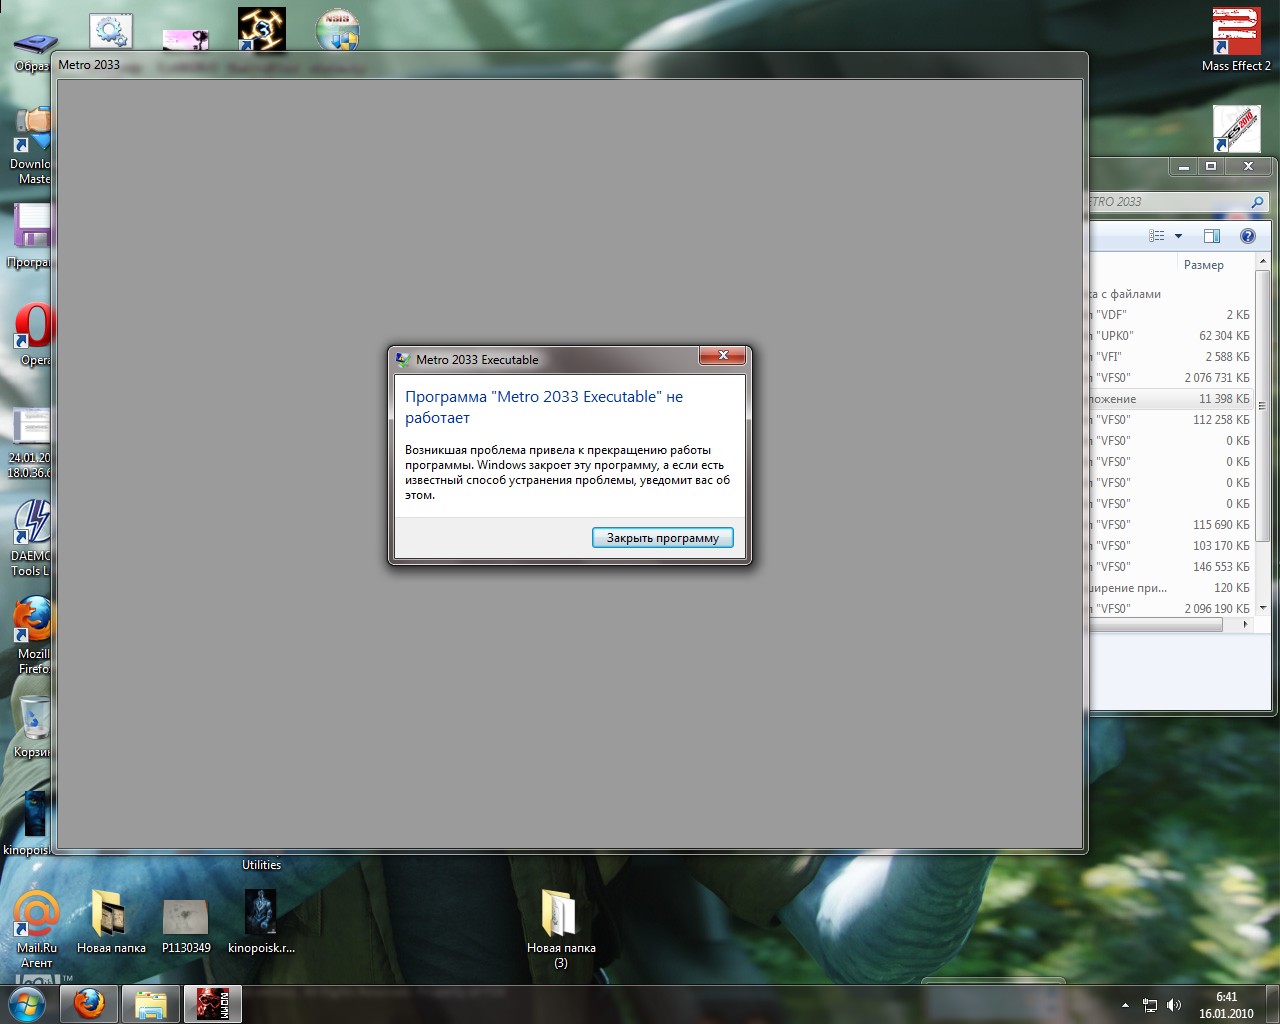Select the file row sized 112 258 КБ
Image resolution: width=1280 pixels, height=1024 pixels.
(1170, 420)
